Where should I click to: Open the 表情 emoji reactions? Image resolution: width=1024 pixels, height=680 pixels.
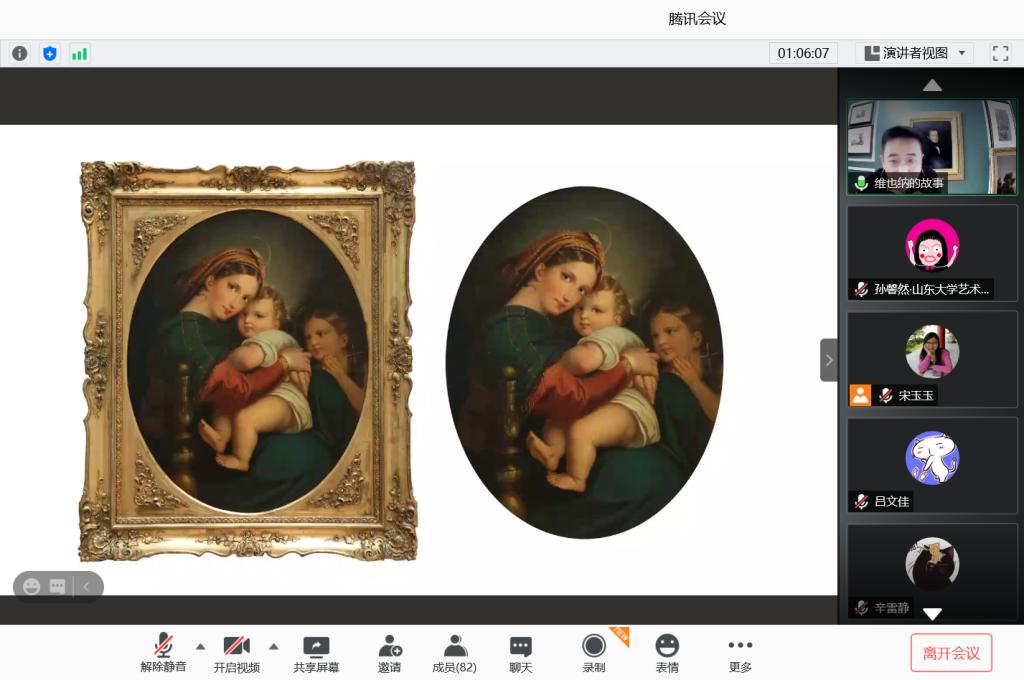[x=667, y=653]
